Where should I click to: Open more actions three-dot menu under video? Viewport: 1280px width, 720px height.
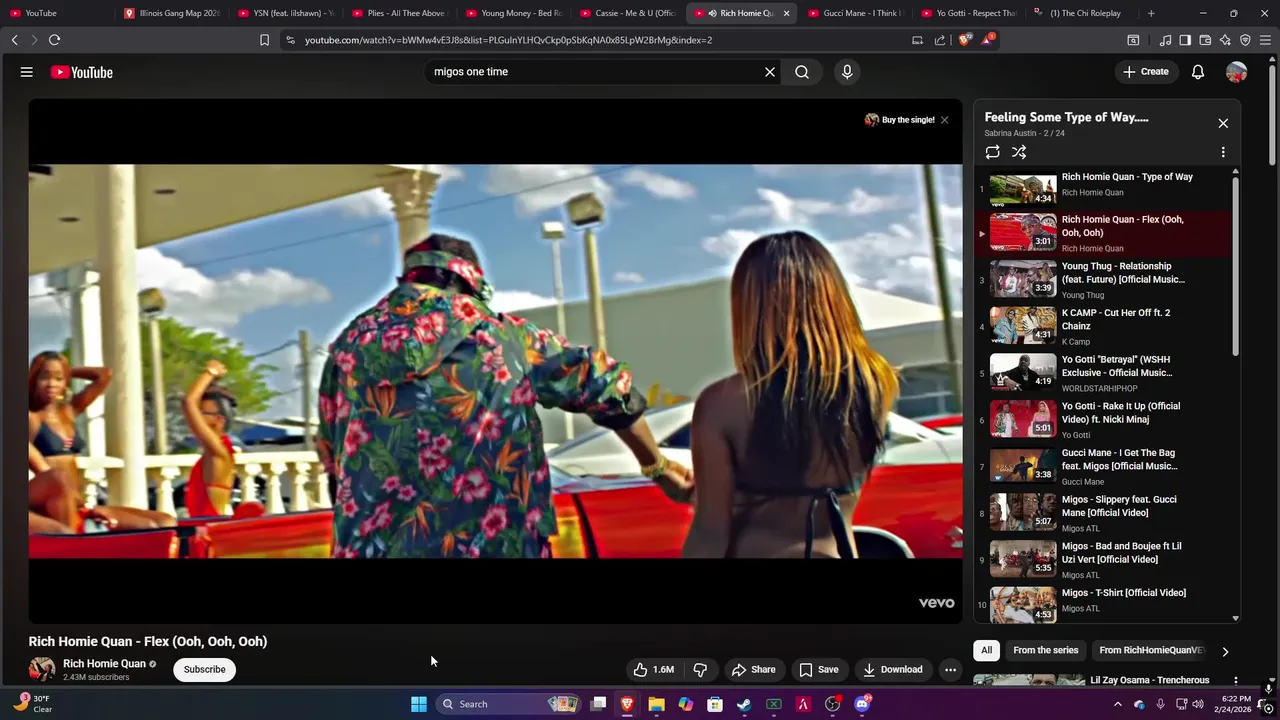click(x=950, y=669)
